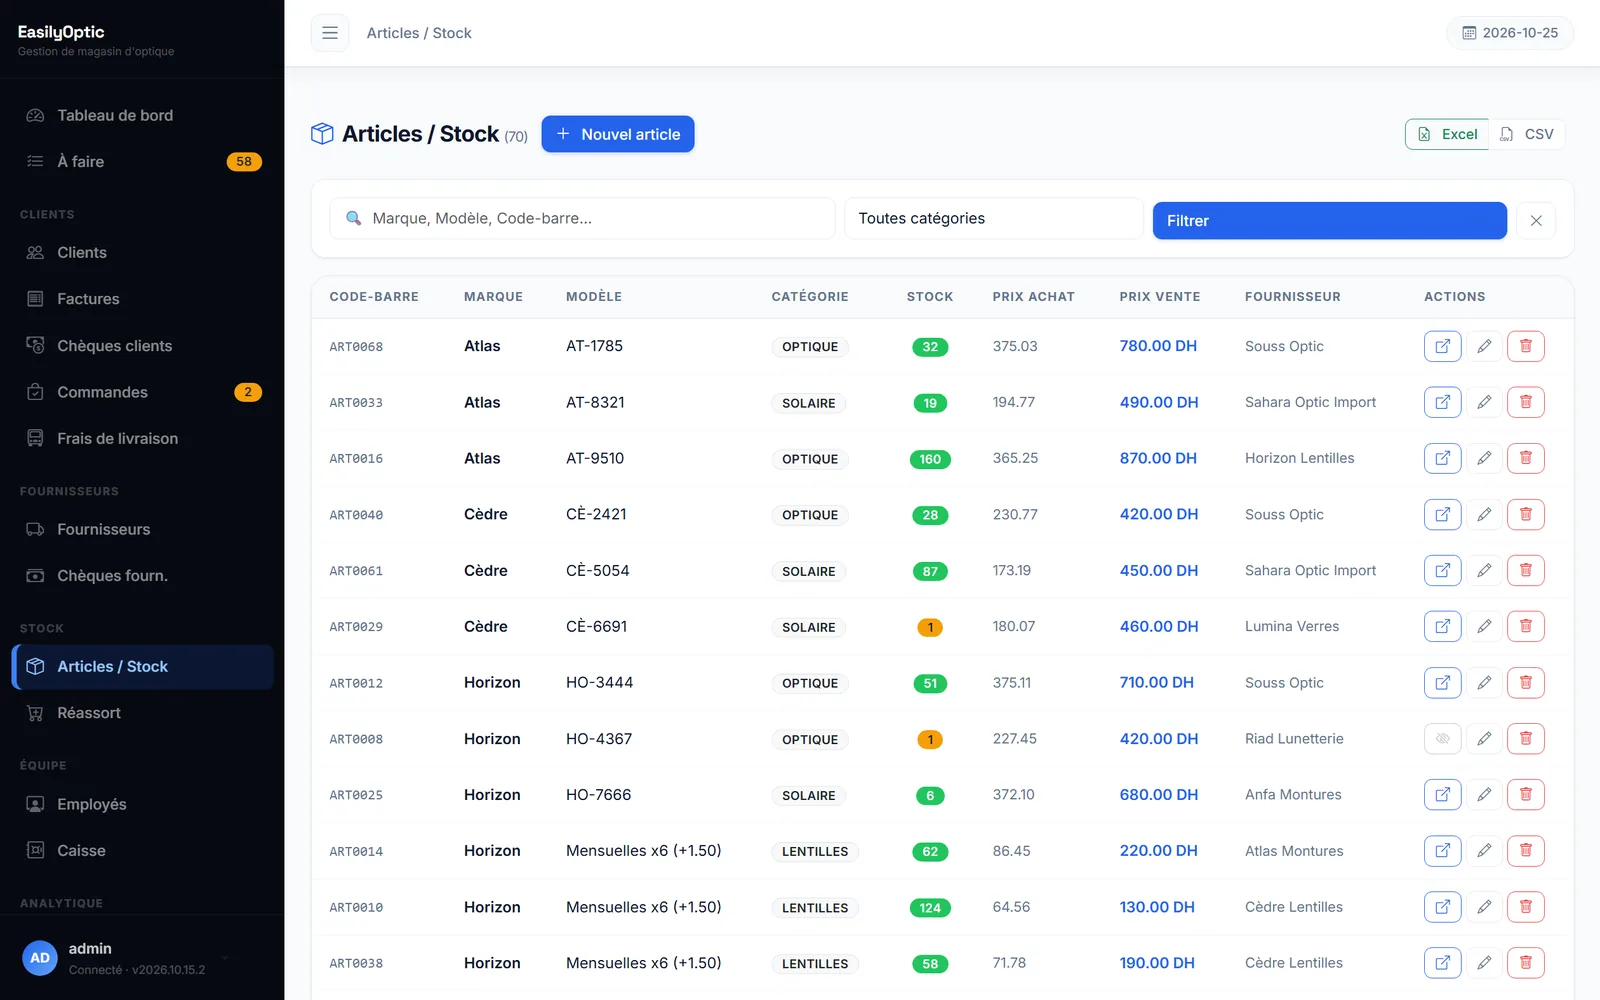The image size is (1600, 1000).
Task: Clear filters with the X button
Action: coord(1536,221)
